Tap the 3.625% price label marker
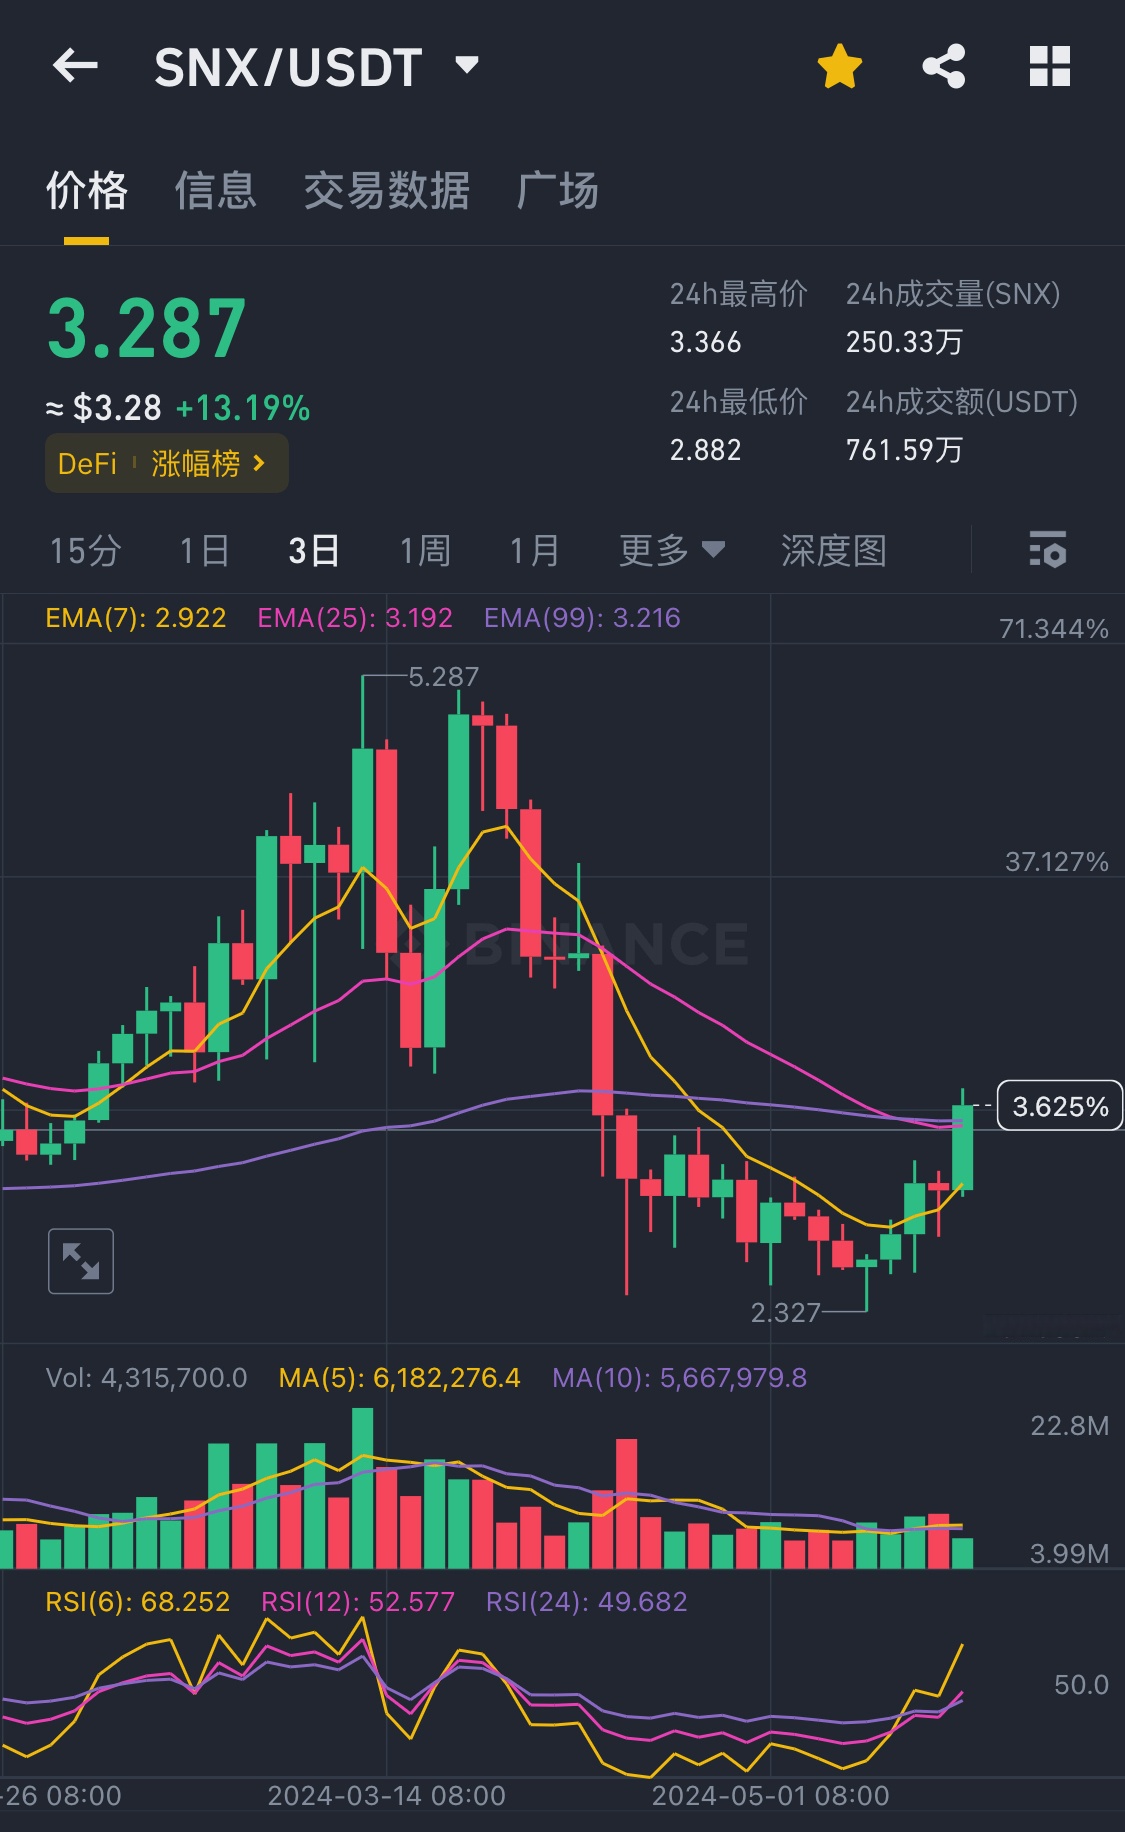This screenshot has width=1125, height=1832. click(1059, 1106)
